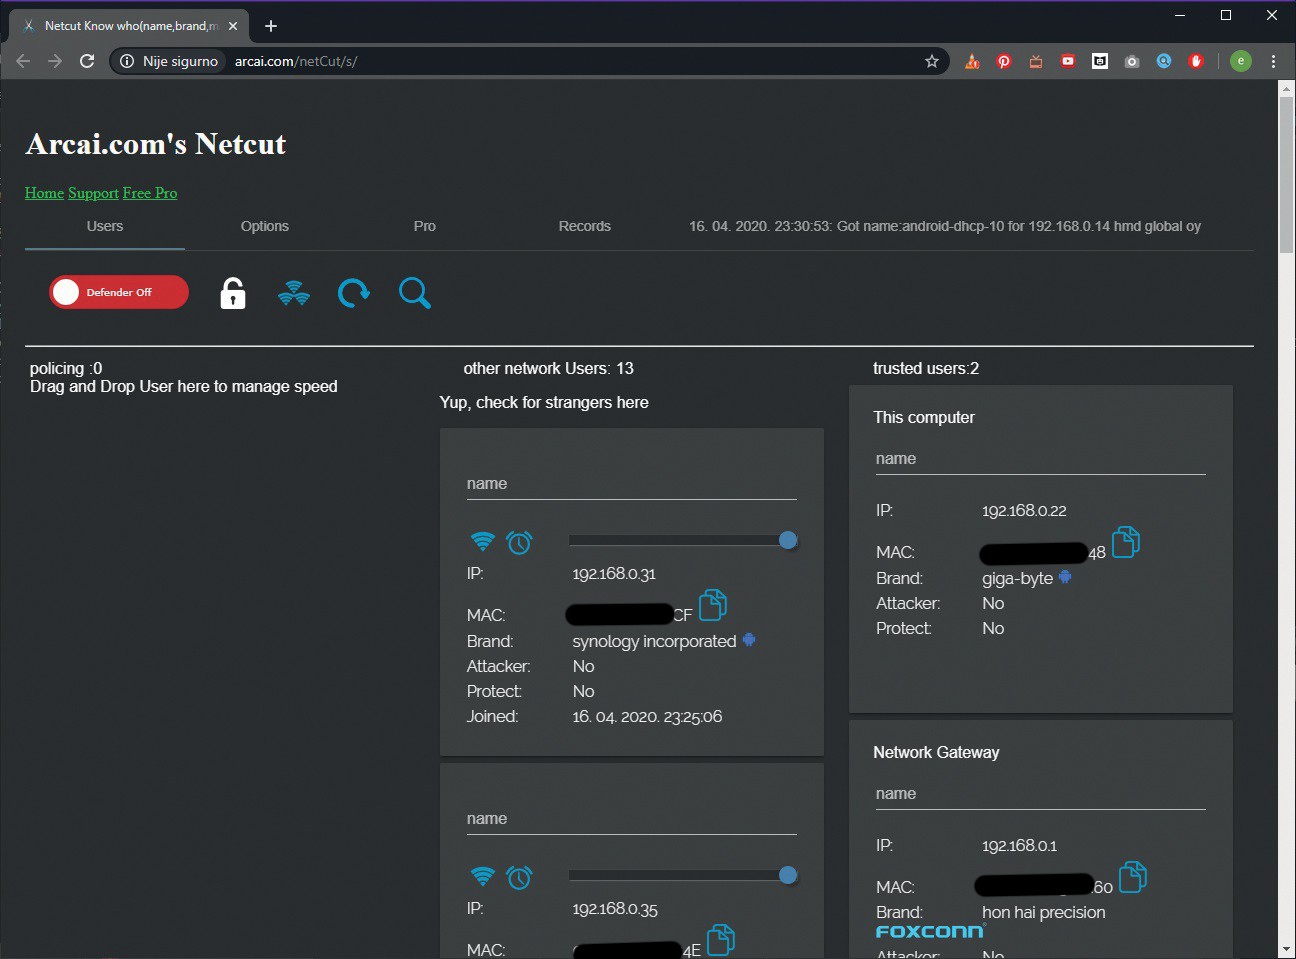The height and width of the screenshot is (959, 1296).
Task: Close the Netcut browser tab
Action: (x=233, y=26)
